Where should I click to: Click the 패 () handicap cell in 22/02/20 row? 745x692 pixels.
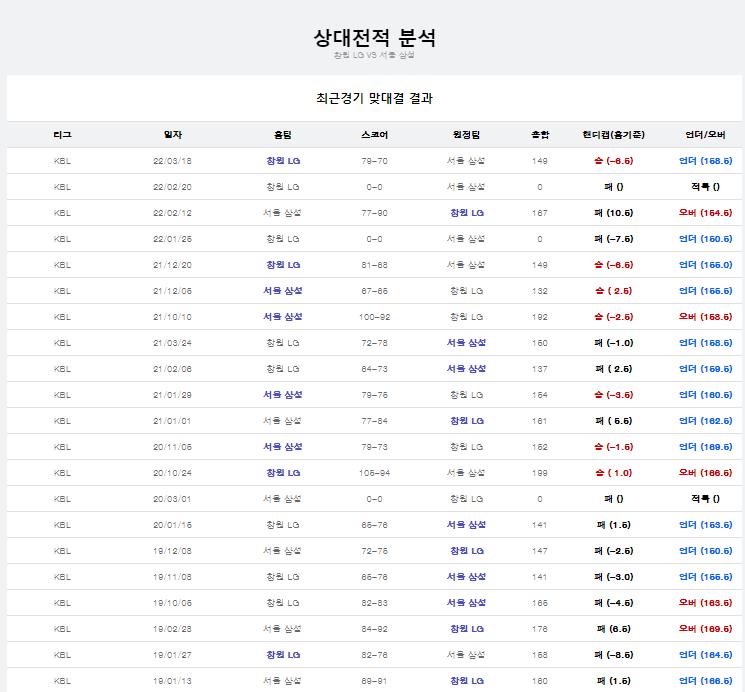[x=613, y=187]
